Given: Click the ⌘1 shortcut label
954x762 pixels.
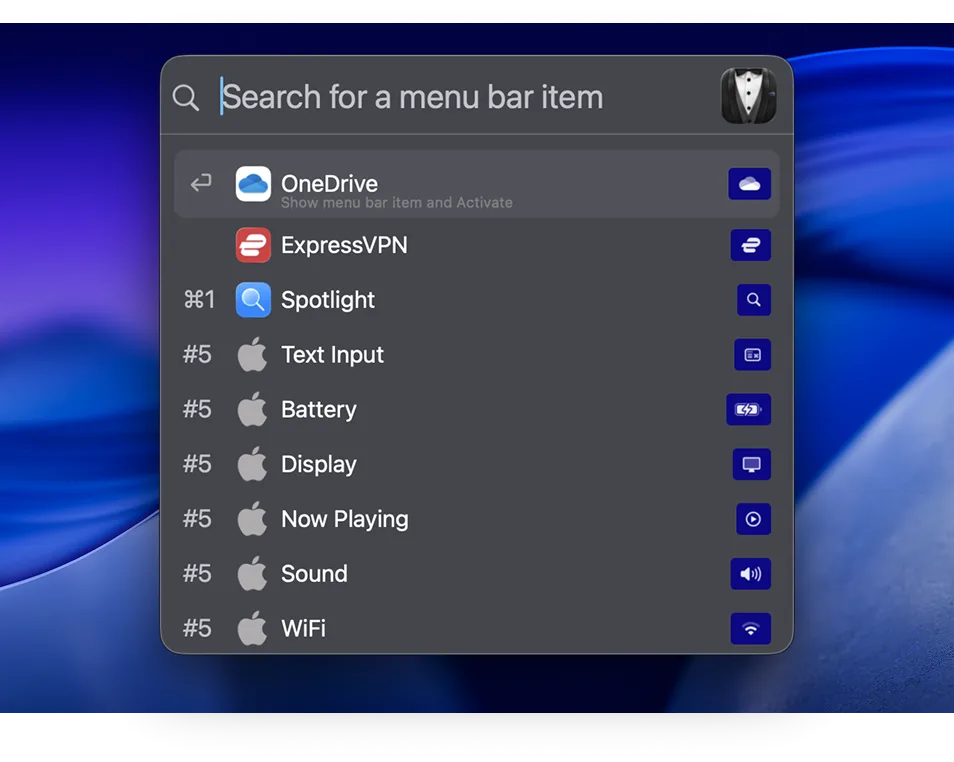Looking at the screenshot, I should tap(200, 299).
